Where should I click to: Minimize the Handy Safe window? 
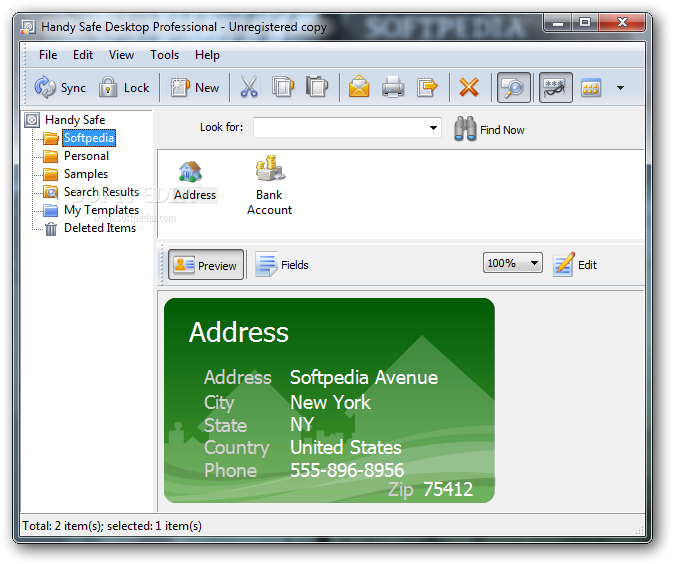(x=558, y=22)
